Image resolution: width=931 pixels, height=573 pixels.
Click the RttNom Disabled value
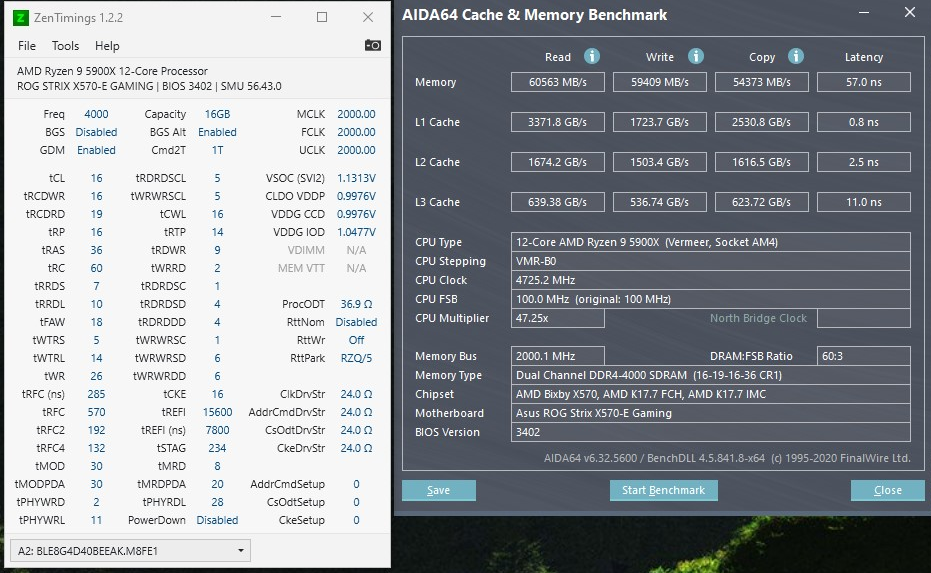[x=356, y=321]
